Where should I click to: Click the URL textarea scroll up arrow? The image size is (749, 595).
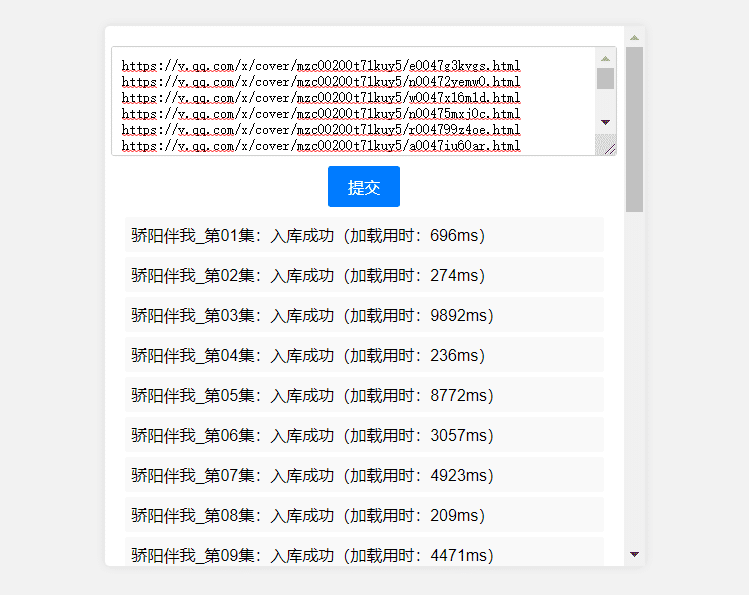pos(605,58)
